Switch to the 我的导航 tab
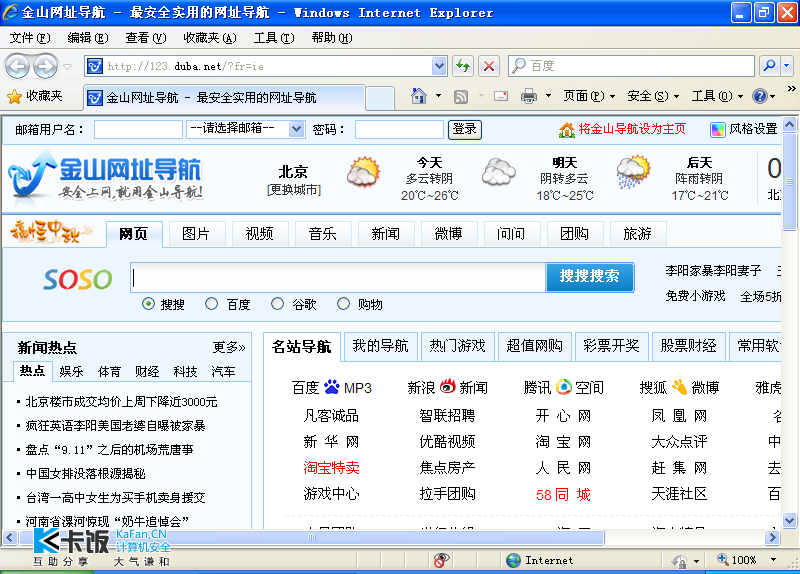 click(381, 346)
